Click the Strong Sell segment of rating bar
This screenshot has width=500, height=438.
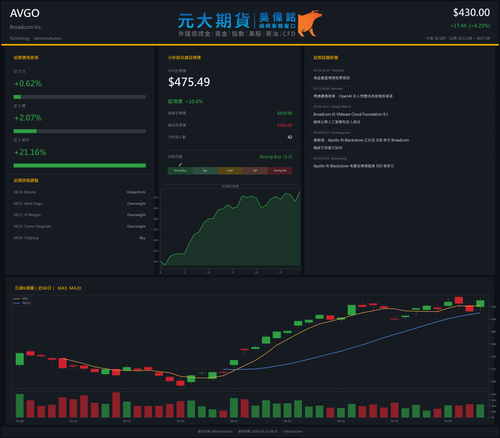280,171
